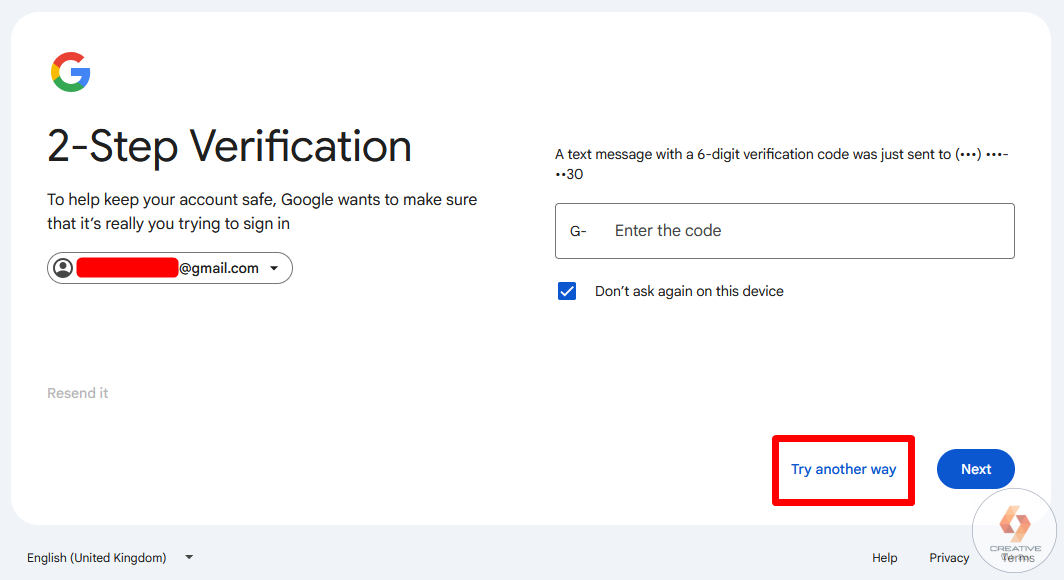This screenshot has height=580, width=1064.
Task: Click the "G-" prefix in code field
Action: pos(577,231)
